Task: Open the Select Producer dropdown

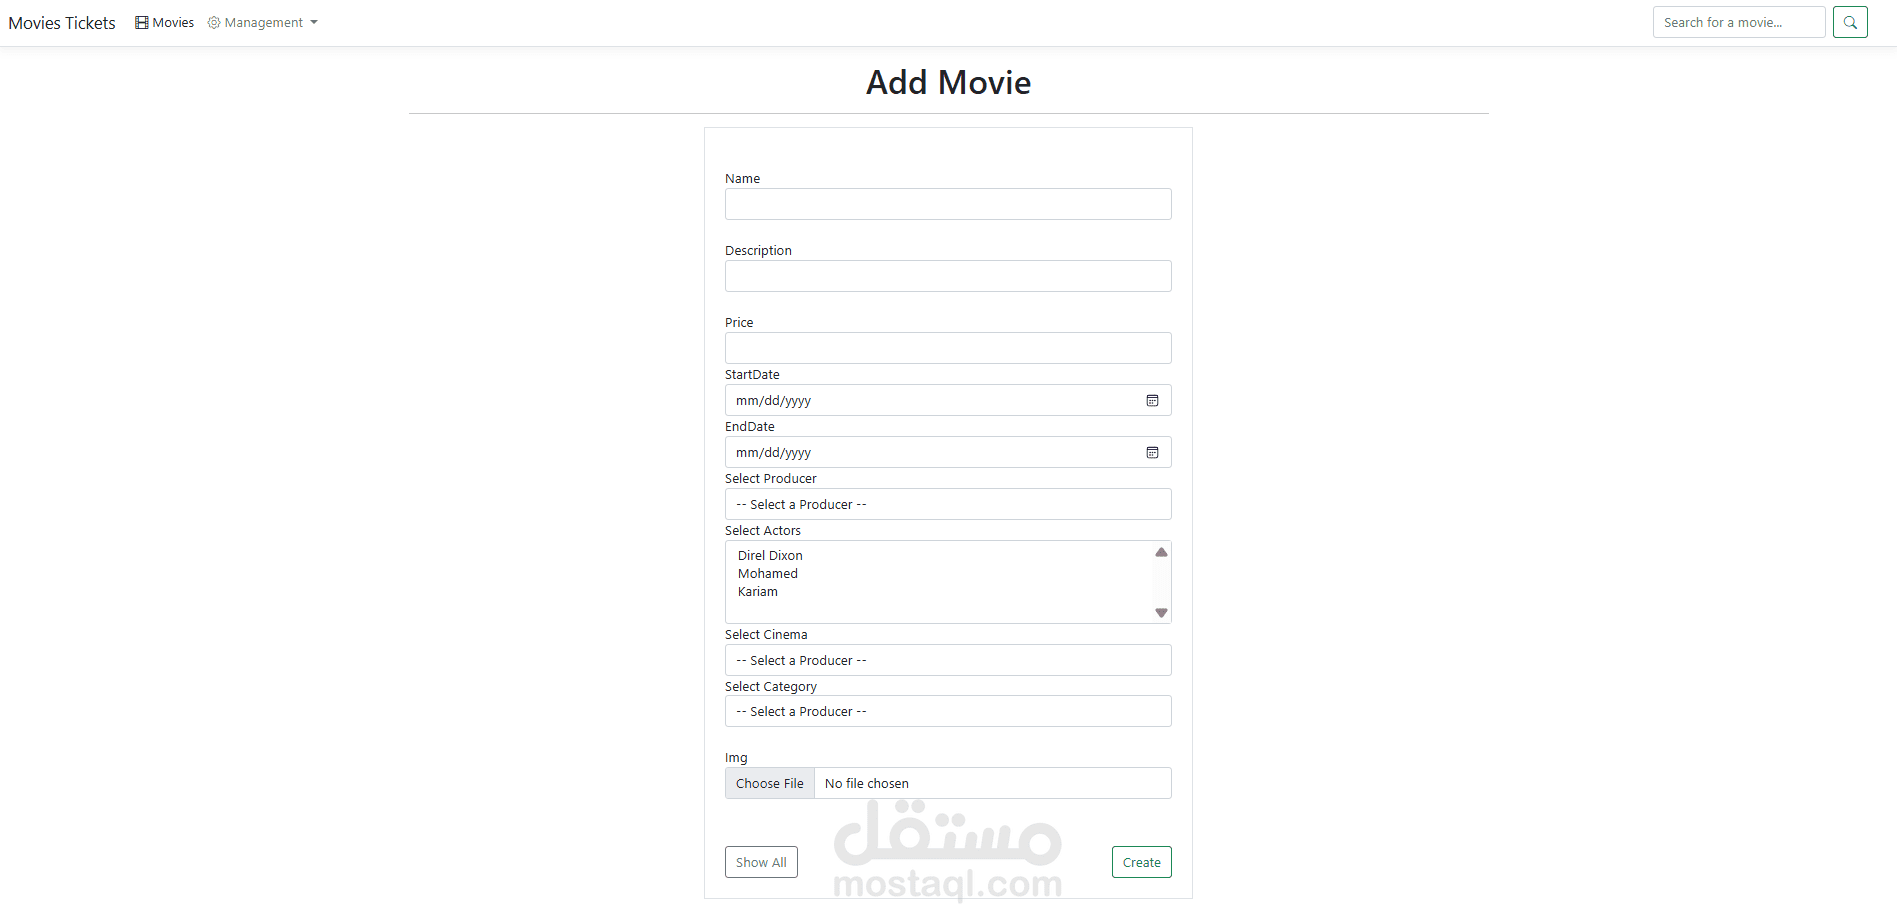Action: click(x=947, y=504)
